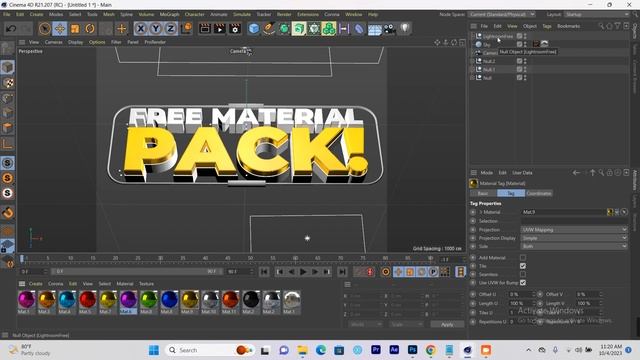Toggle Sky object visibility checkmark
This screenshot has width=640, height=360.
pos(519,44)
